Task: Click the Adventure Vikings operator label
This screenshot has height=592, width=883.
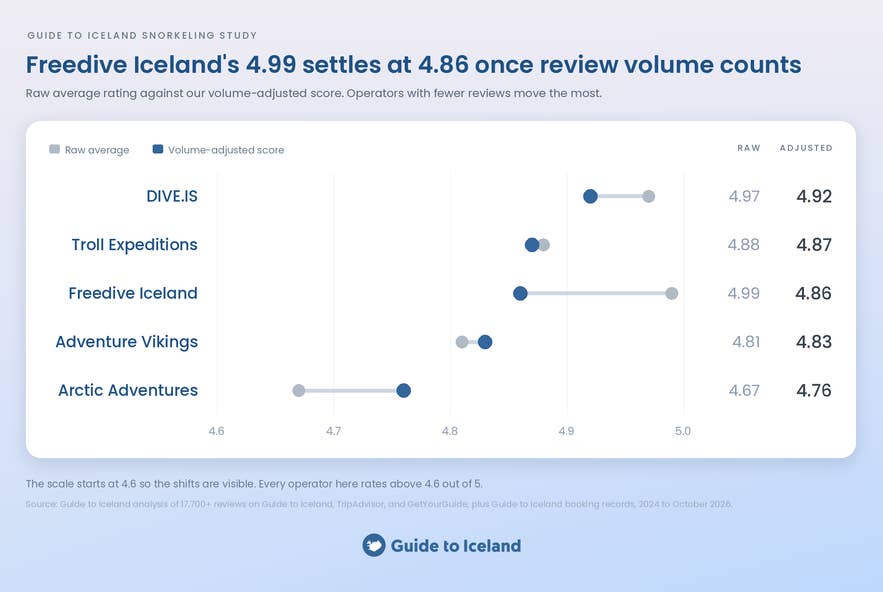Action: (x=127, y=342)
